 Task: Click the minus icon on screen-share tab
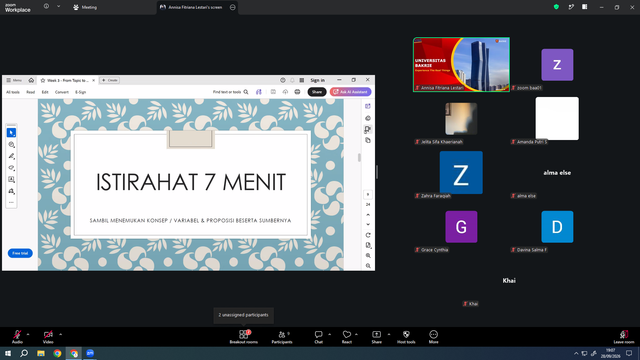(233, 7)
